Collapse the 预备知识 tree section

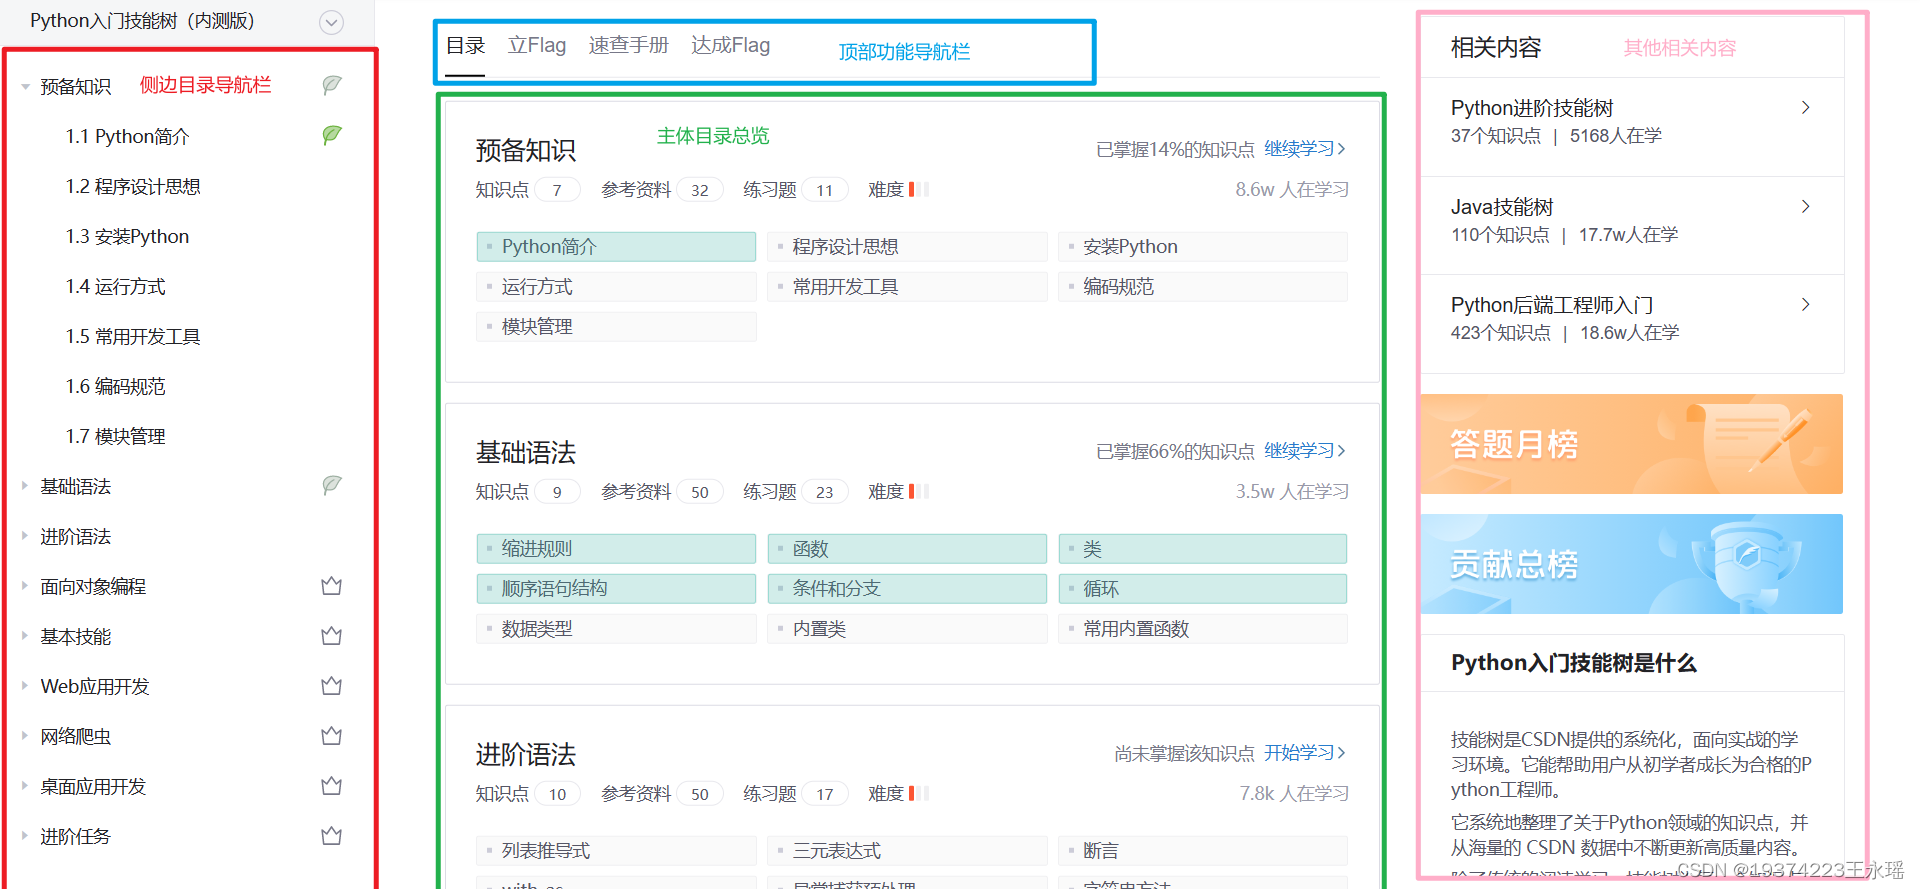point(25,87)
